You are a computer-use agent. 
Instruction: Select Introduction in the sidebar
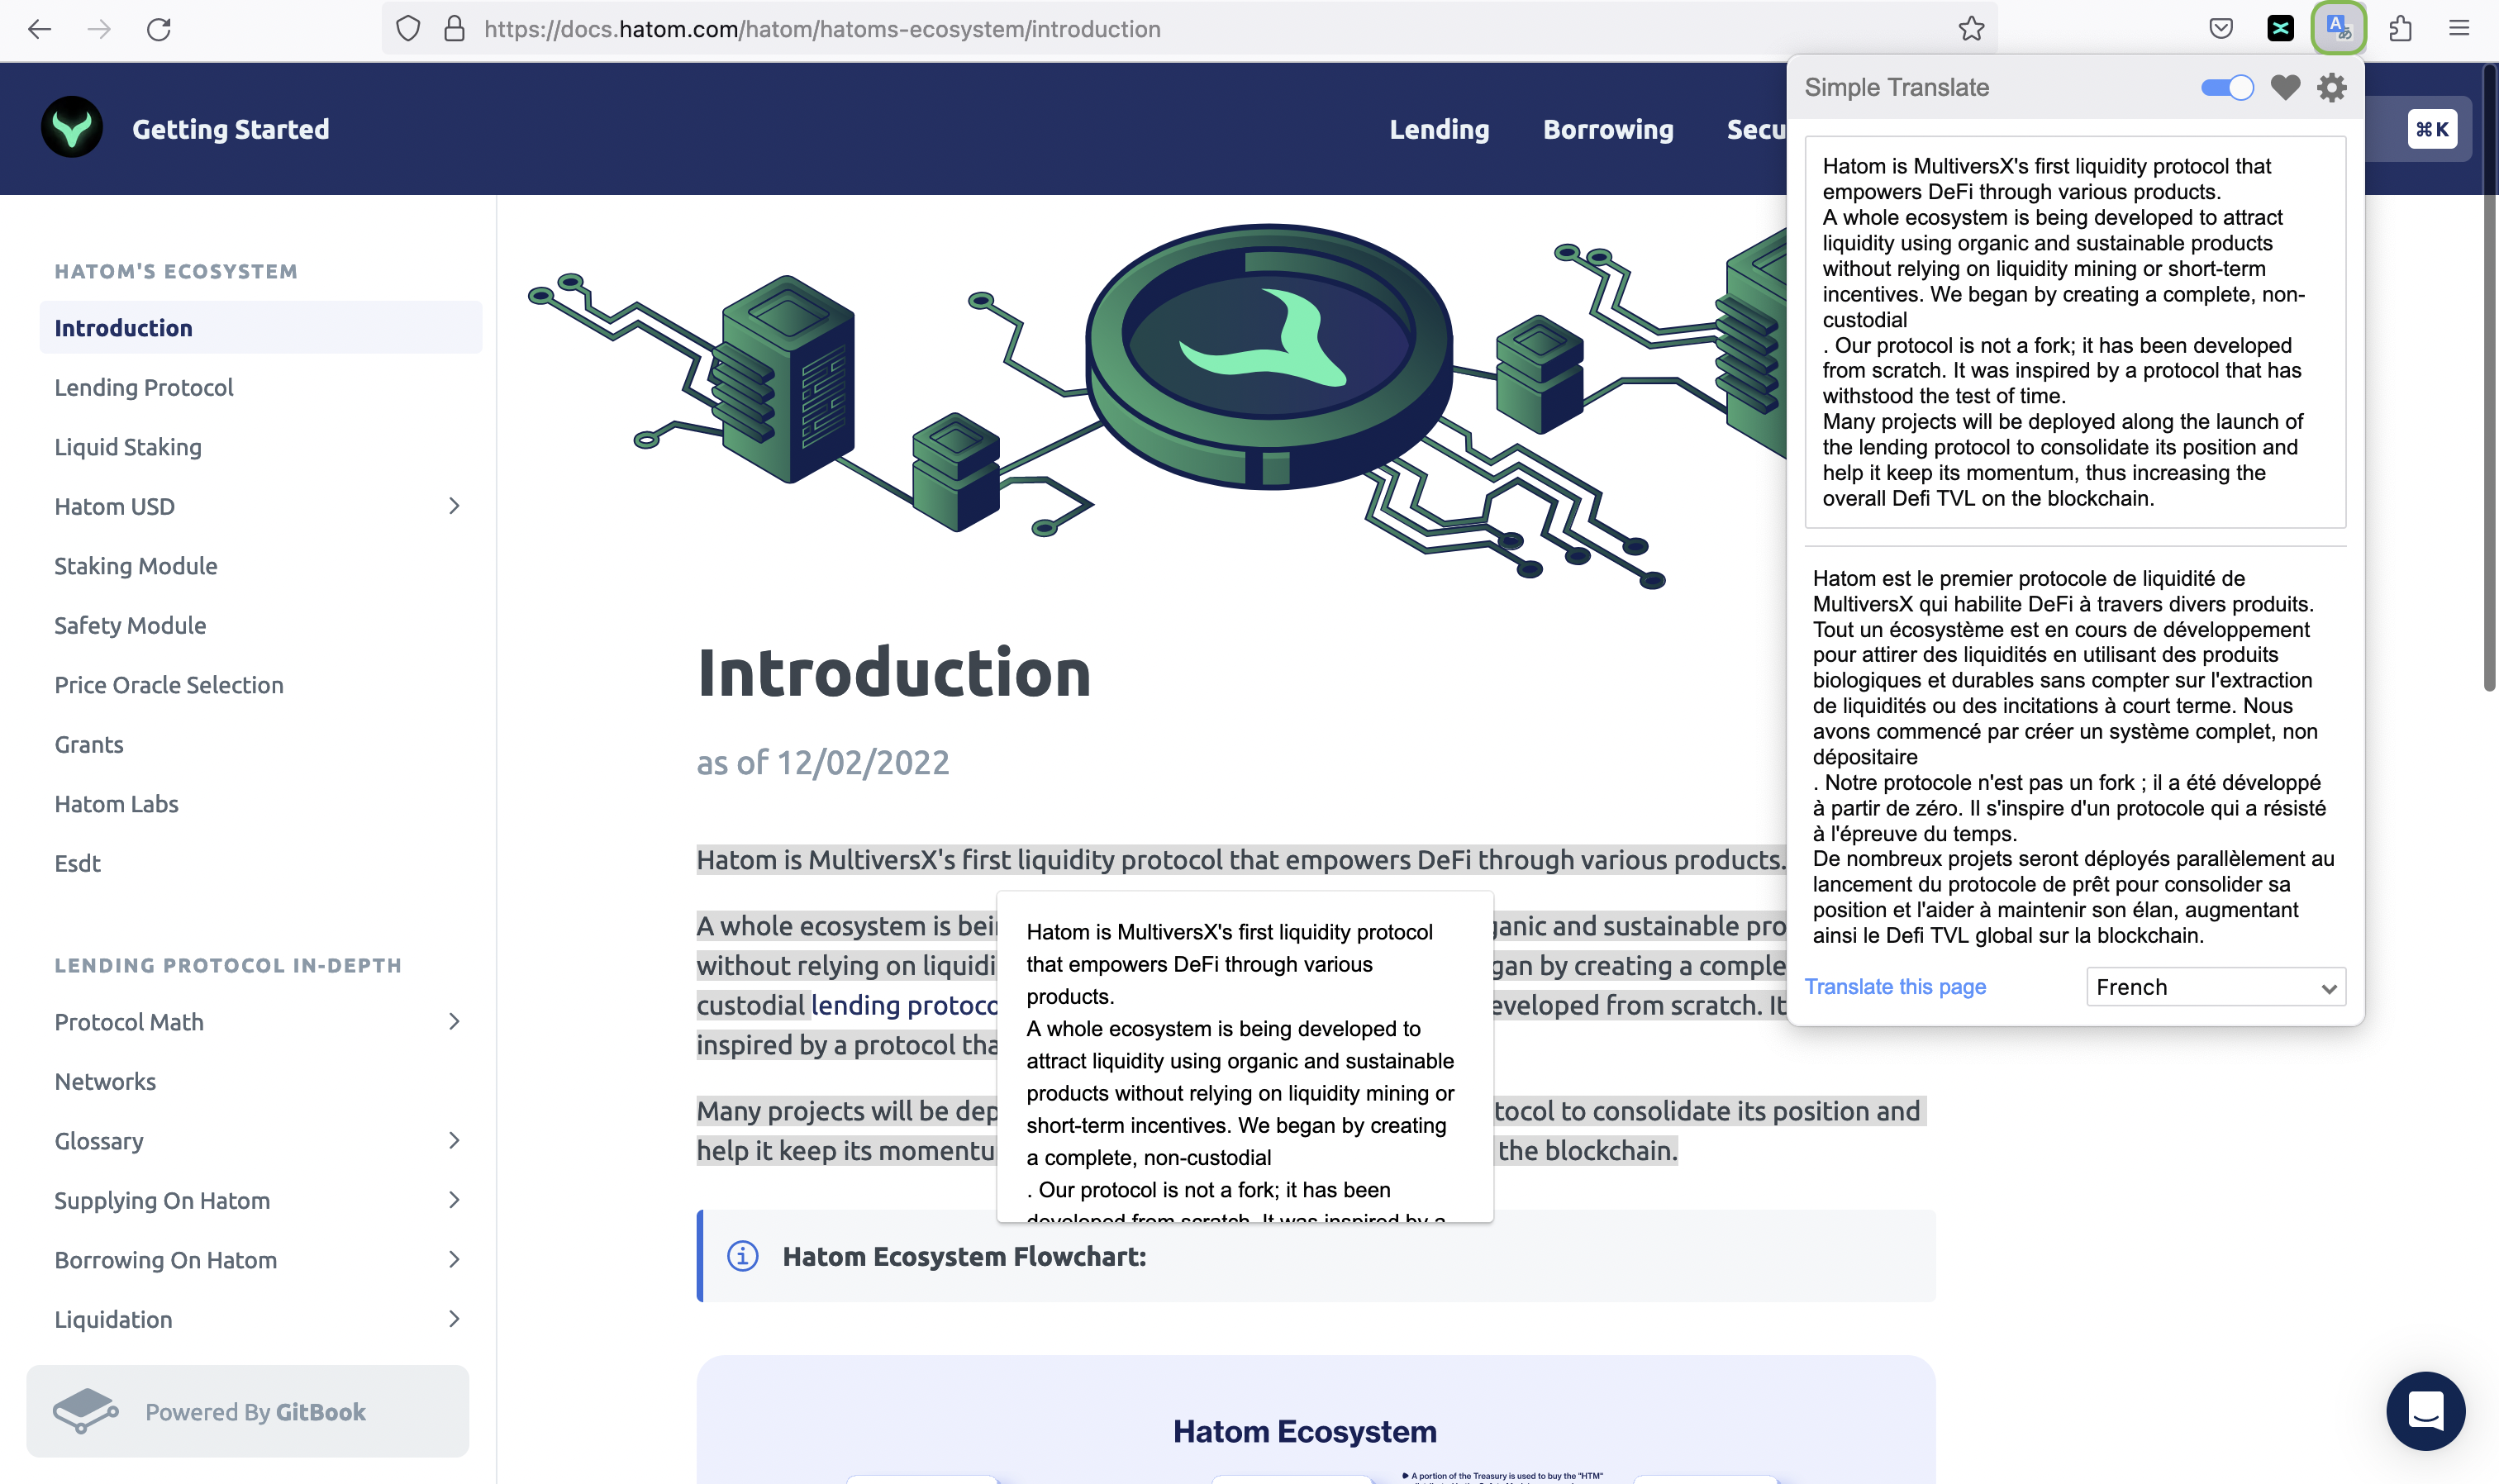tap(261, 327)
